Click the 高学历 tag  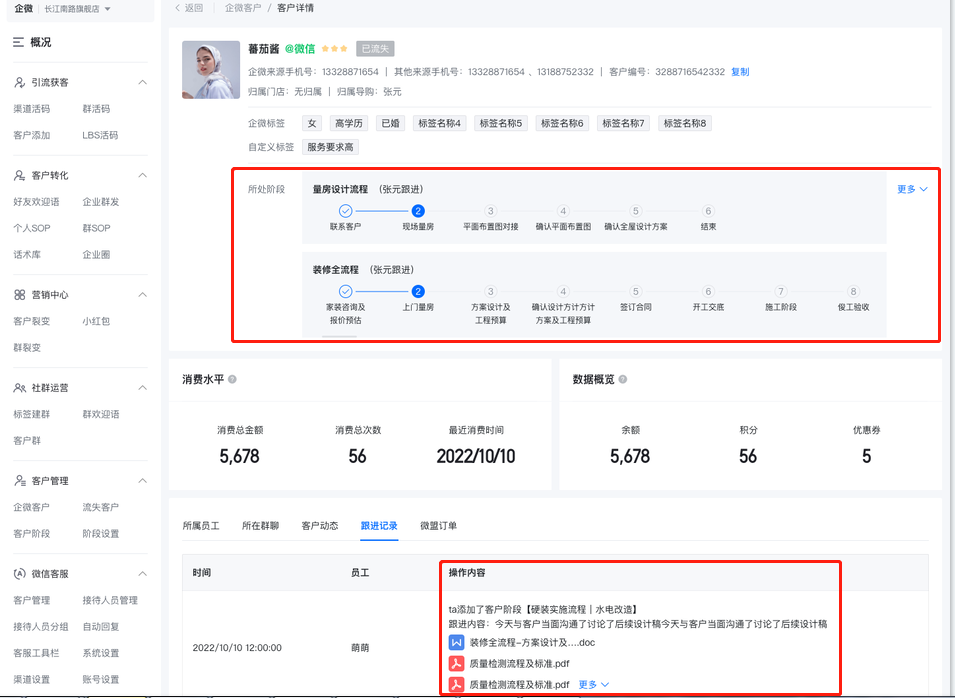pos(349,123)
